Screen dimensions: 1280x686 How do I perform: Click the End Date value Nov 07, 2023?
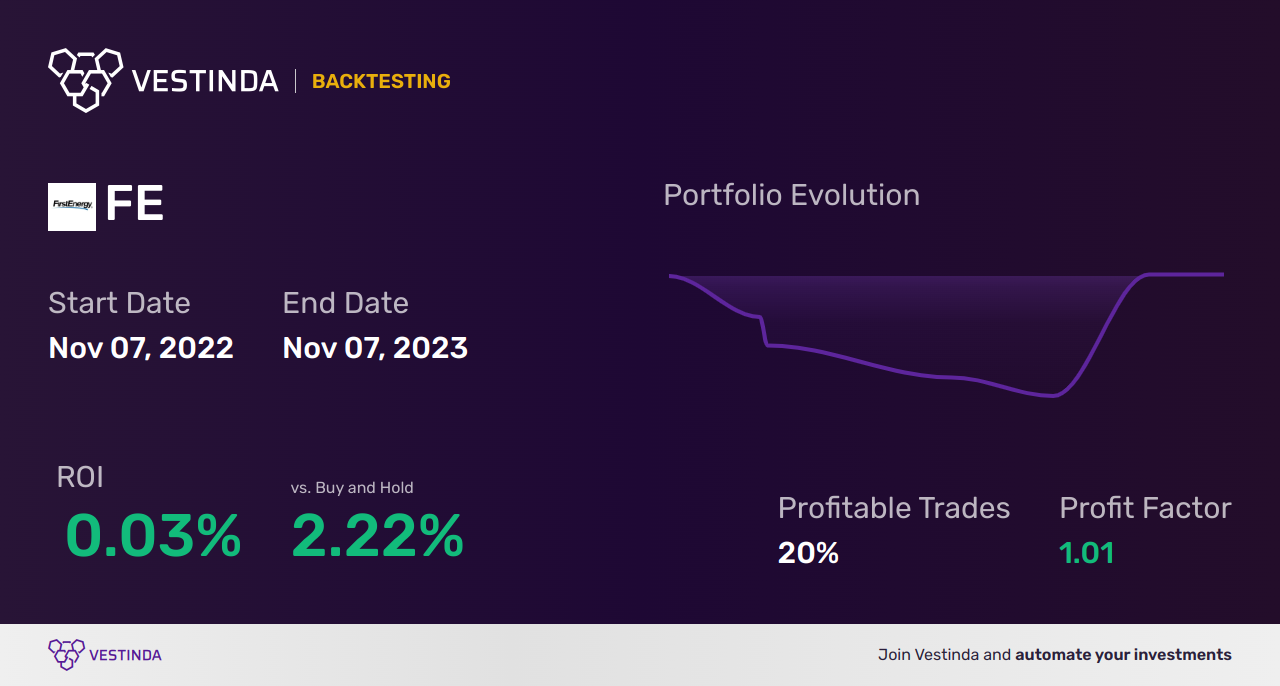375,347
